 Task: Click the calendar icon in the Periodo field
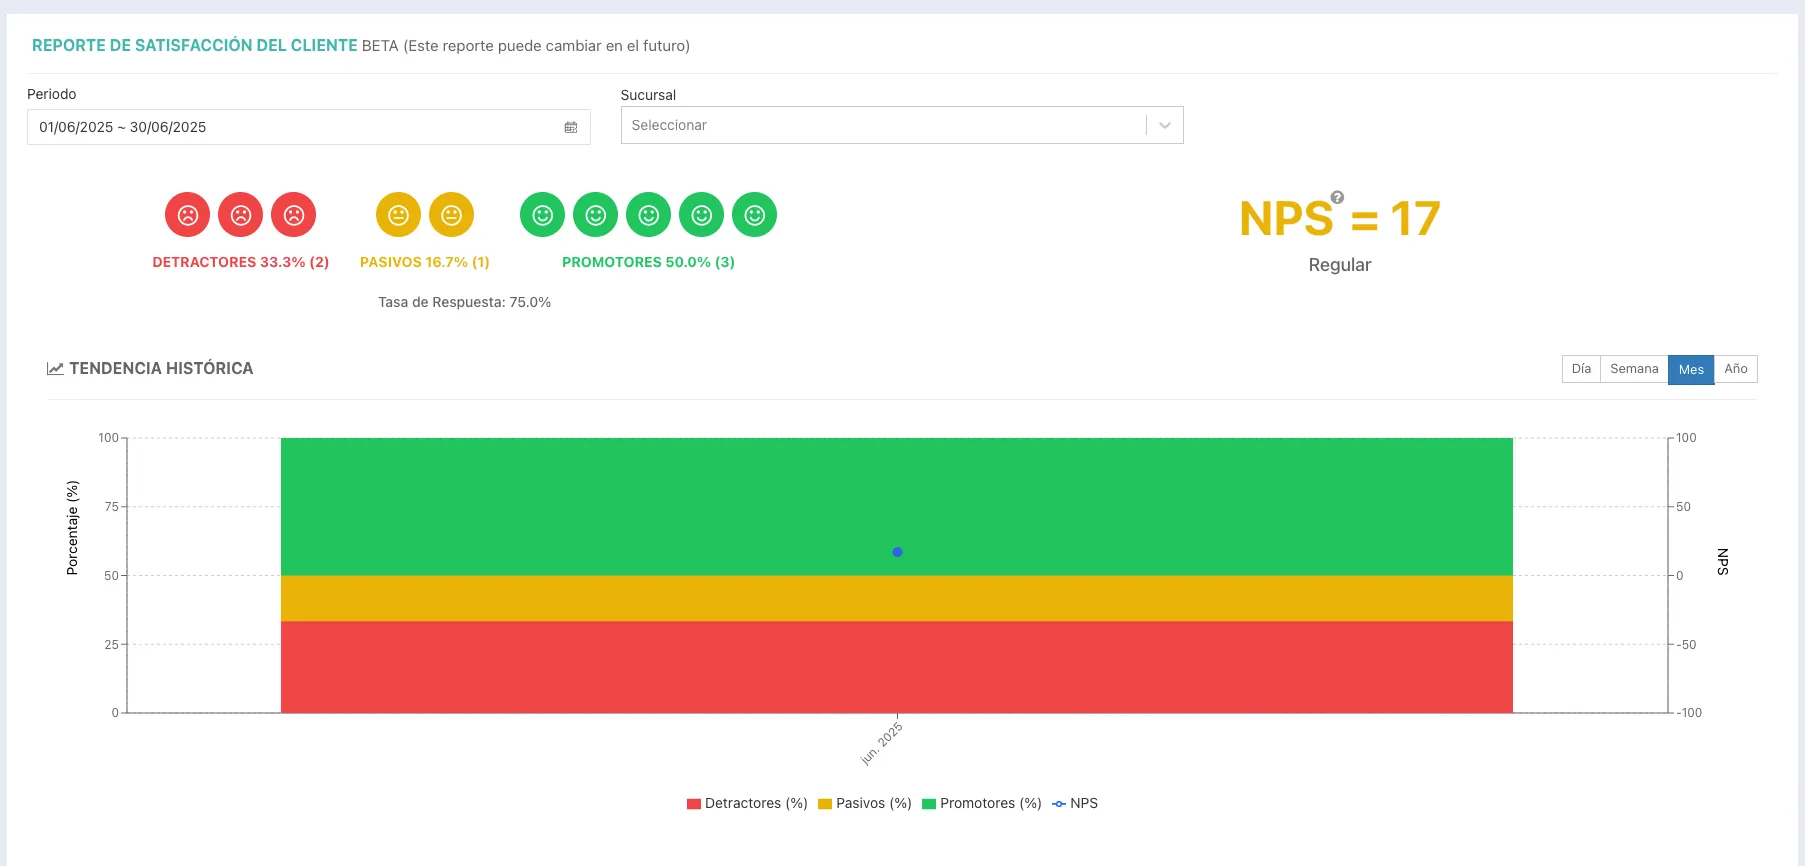pos(571,127)
